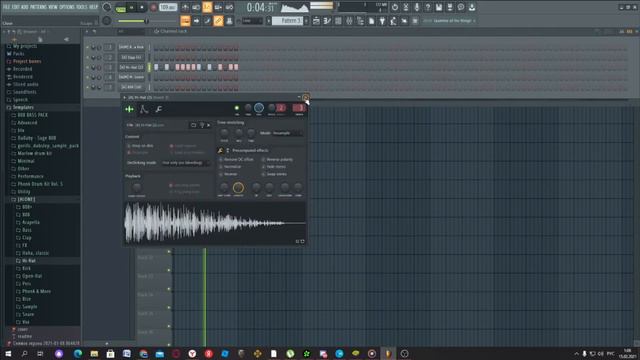The width and height of the screenshot is (640, 360).
Task: Click the document project icon in second row
Action: pyautogui.click(x=371, y=21)
